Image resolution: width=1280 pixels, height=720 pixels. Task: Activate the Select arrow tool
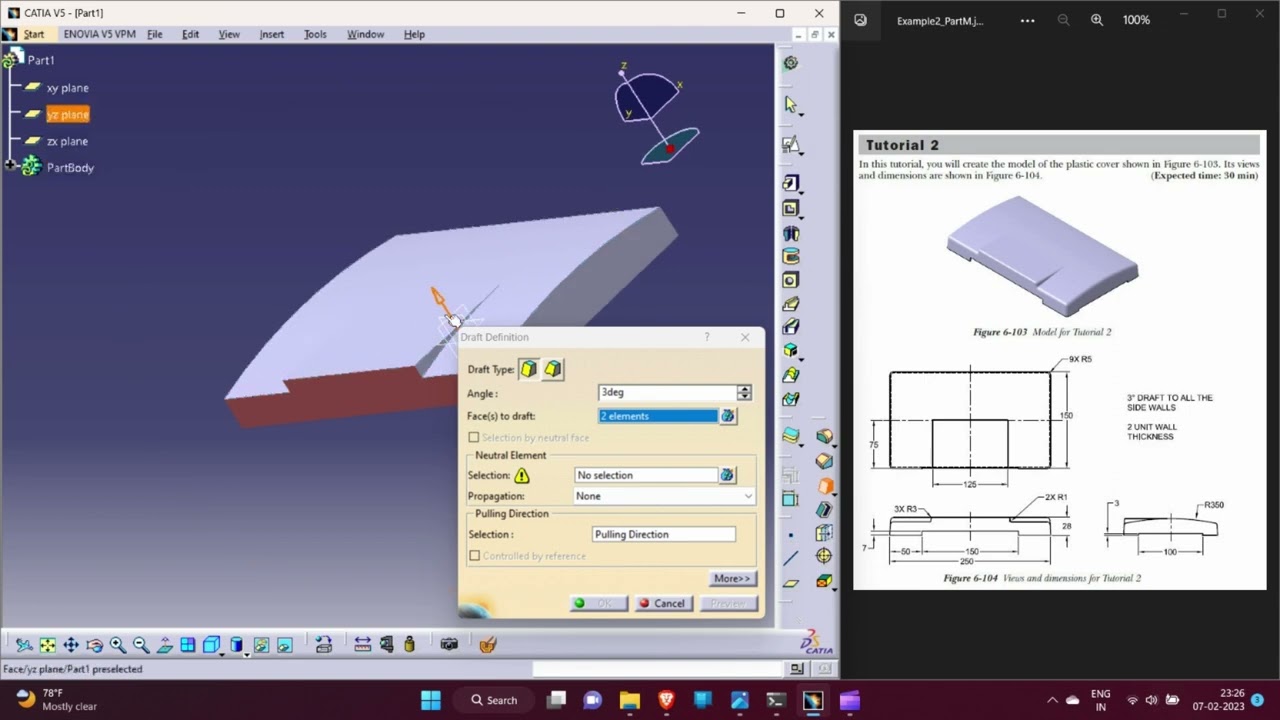[791, 104]
